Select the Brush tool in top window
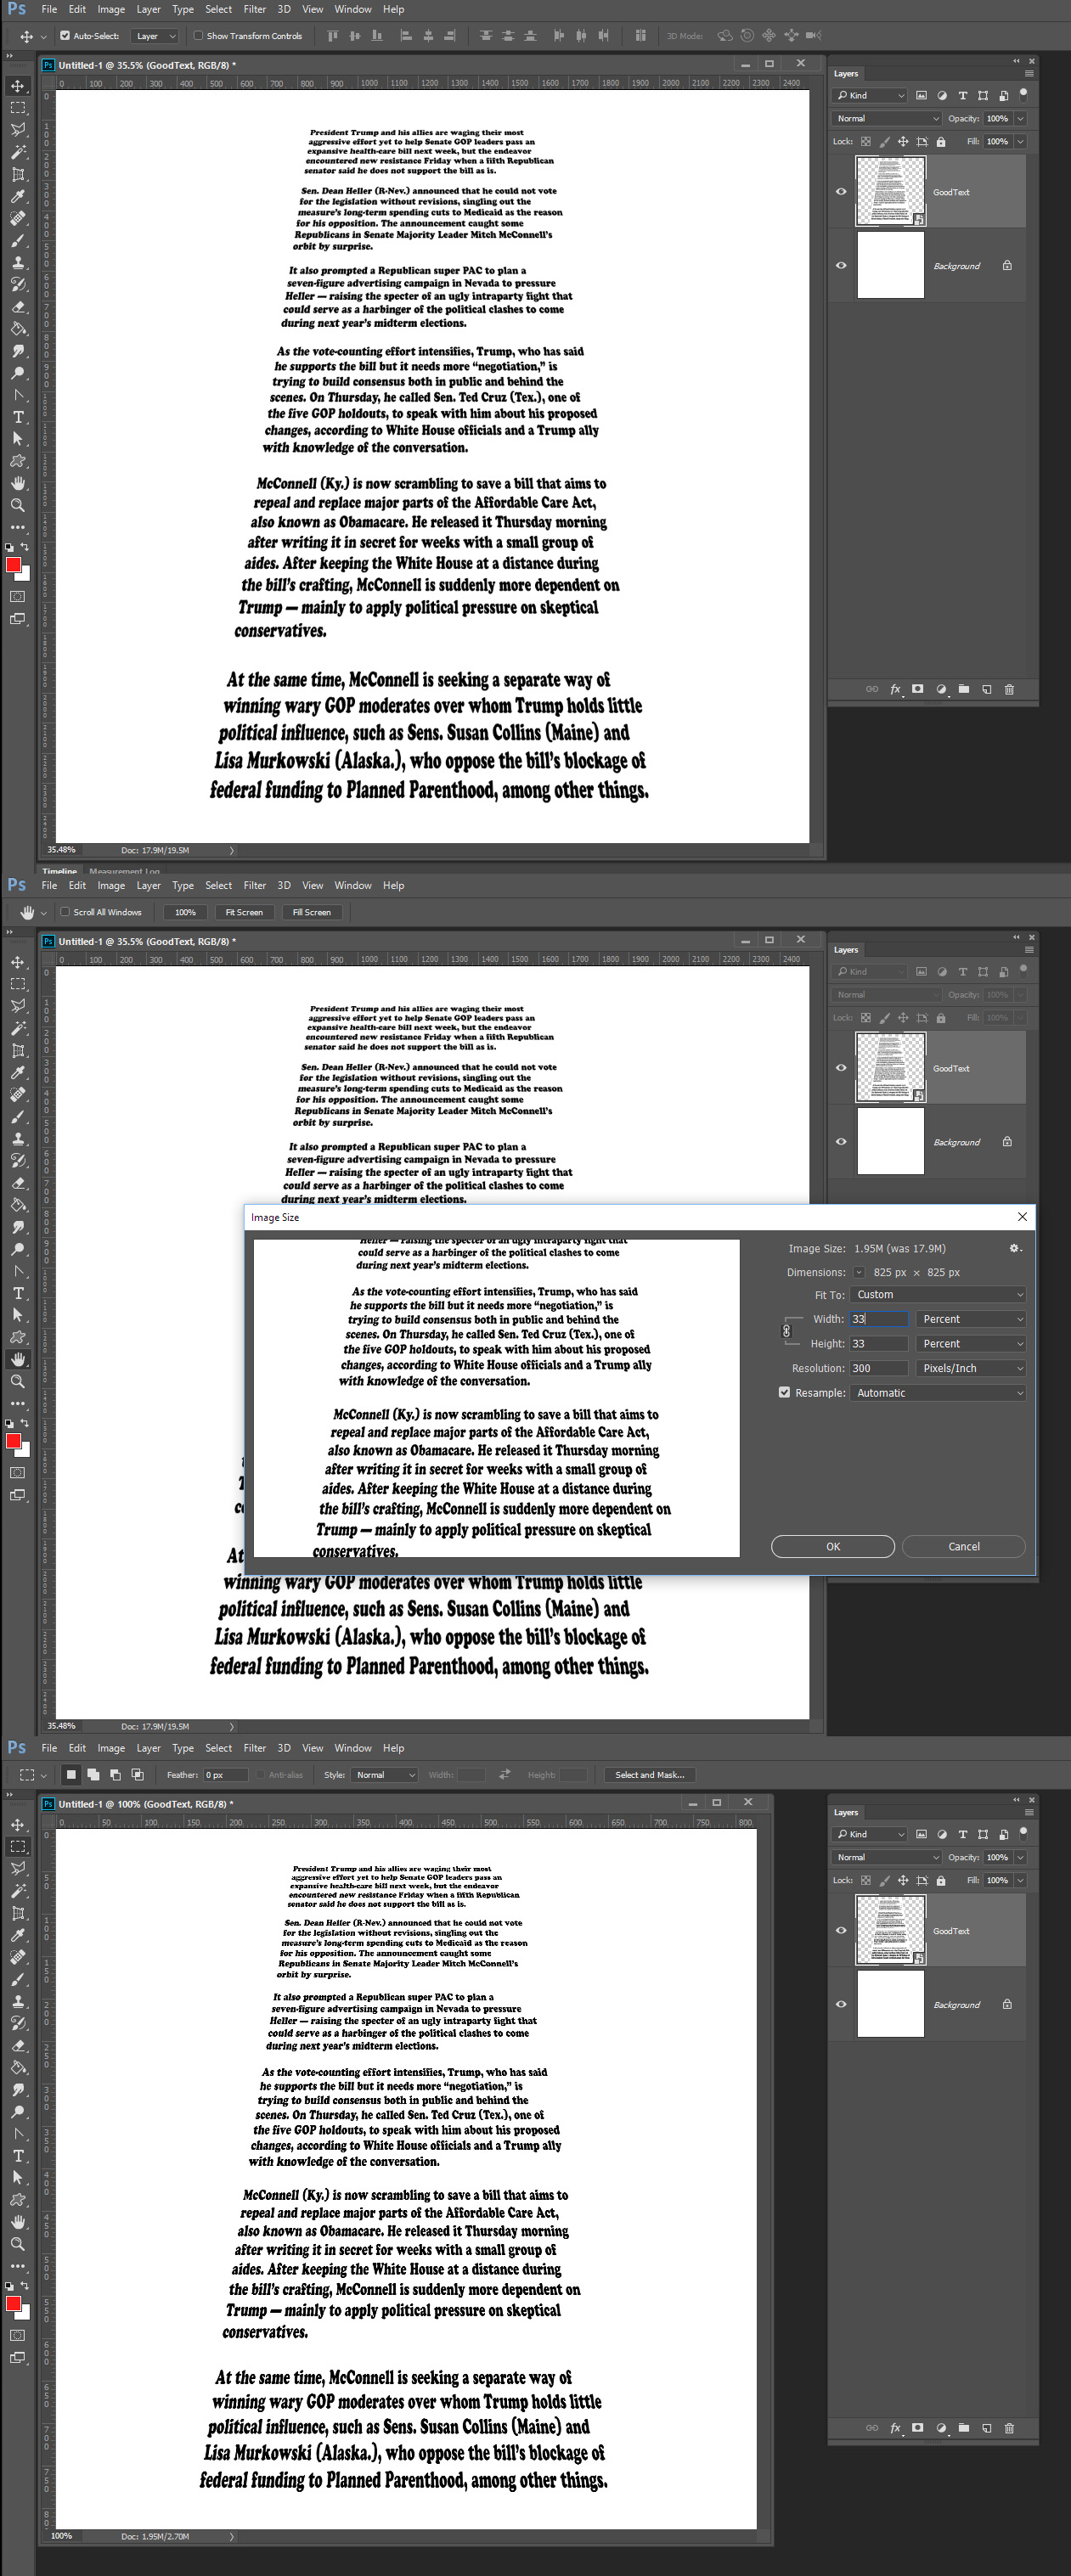Screen dimensions: 1071x2576 18,240
